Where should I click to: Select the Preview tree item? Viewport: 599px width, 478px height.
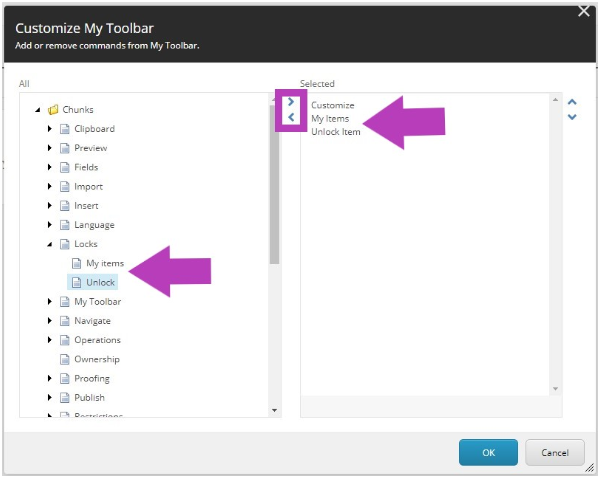91,148
